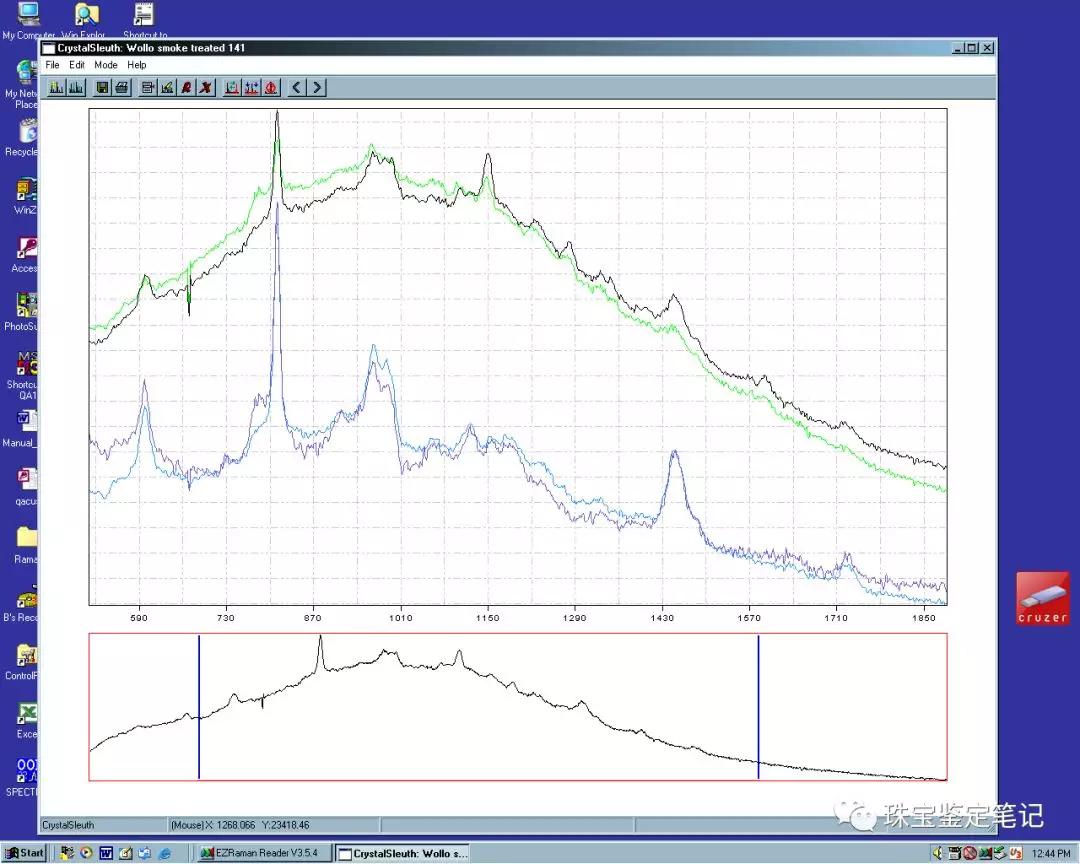
Task: Click the clock showing 12:44 PM
Action: [x=1050, y=853]
